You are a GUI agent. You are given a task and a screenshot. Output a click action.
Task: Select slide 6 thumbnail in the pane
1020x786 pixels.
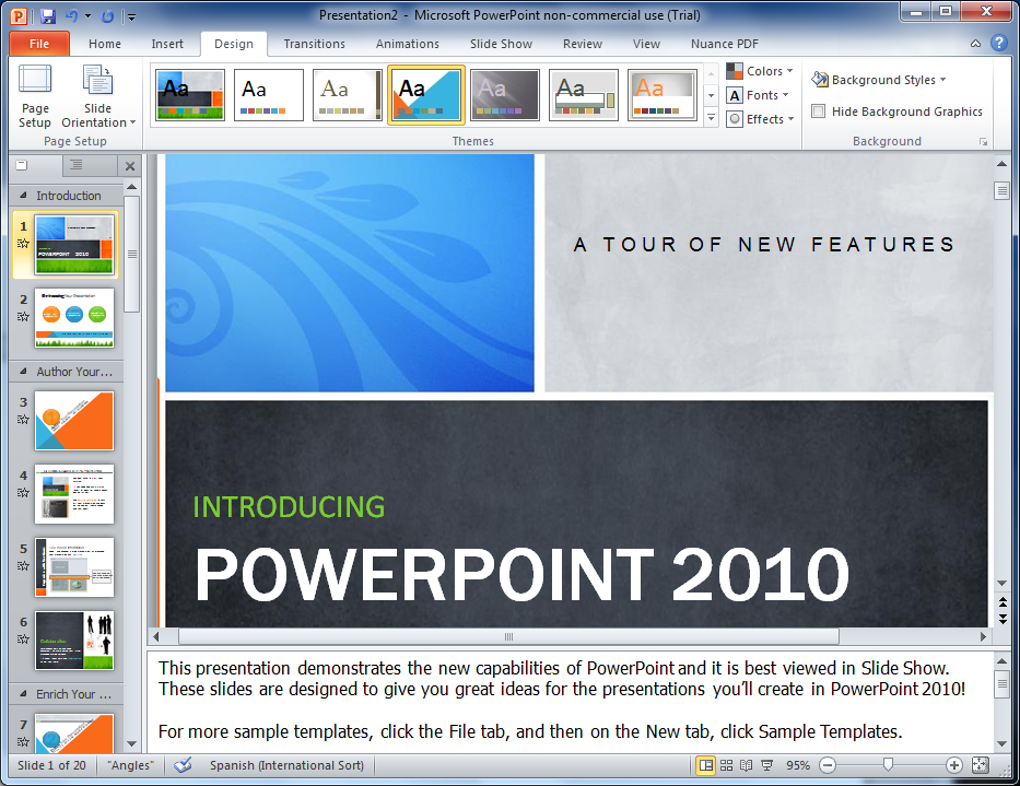pyautogui.click(x=75, y=640)
